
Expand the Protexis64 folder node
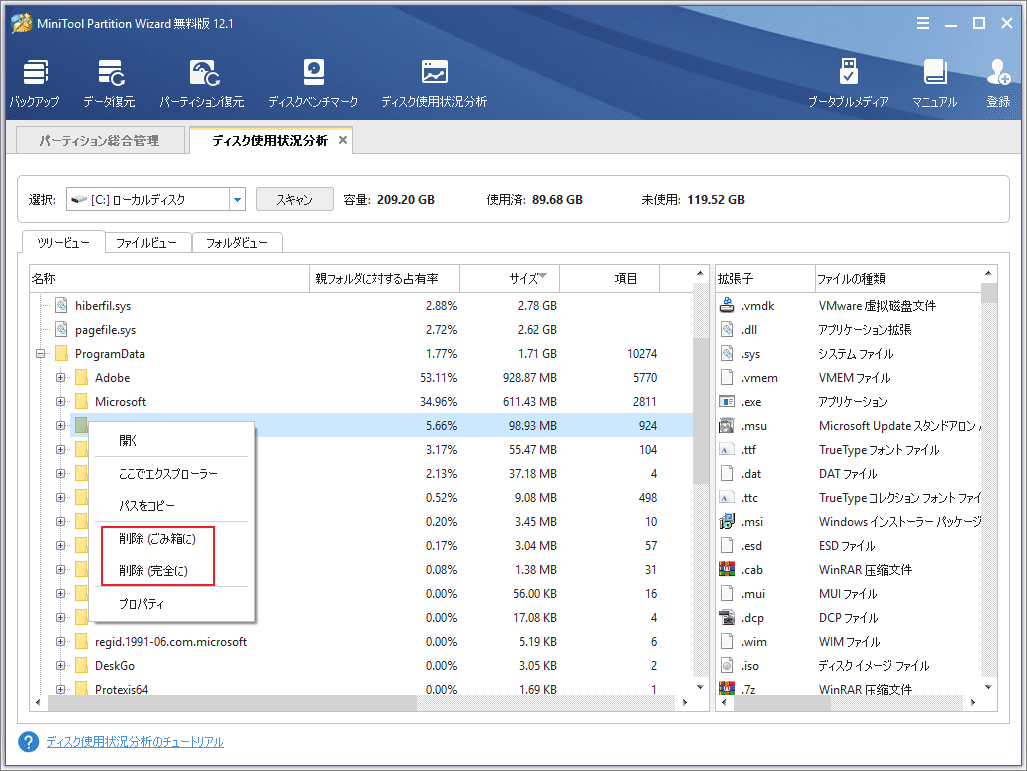click(61, 689)
